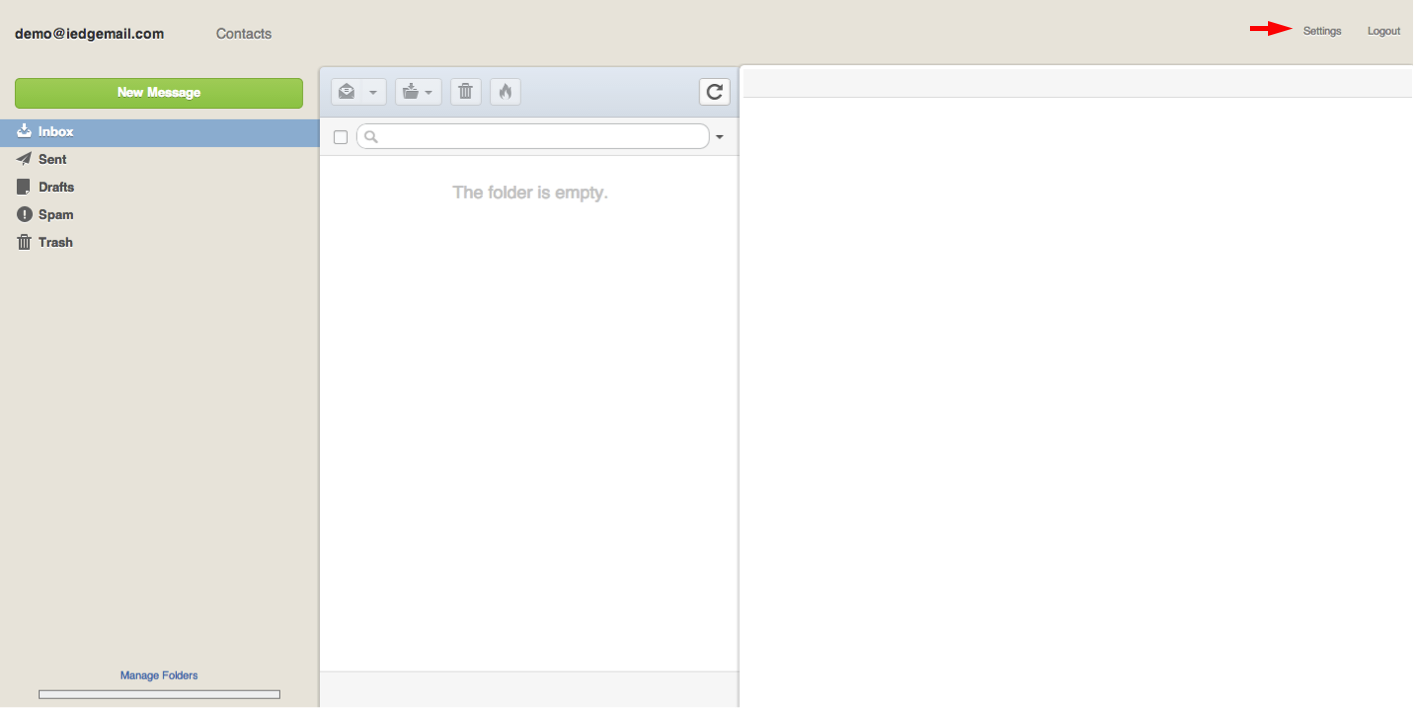Go to the Spam folder
The width and height of the screenshot is (1414, 708).
click(55, 214)
